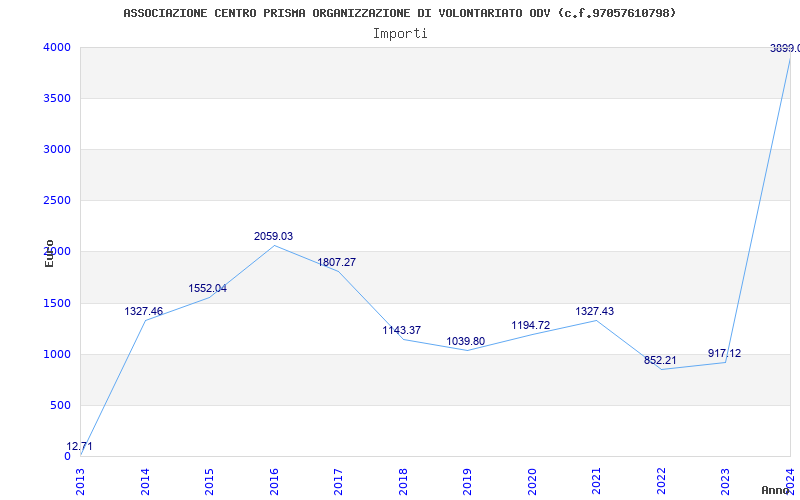800x500 pixels.
Task: Click the 'Euro' y-axis title
Action: click(x=49, y=253)
